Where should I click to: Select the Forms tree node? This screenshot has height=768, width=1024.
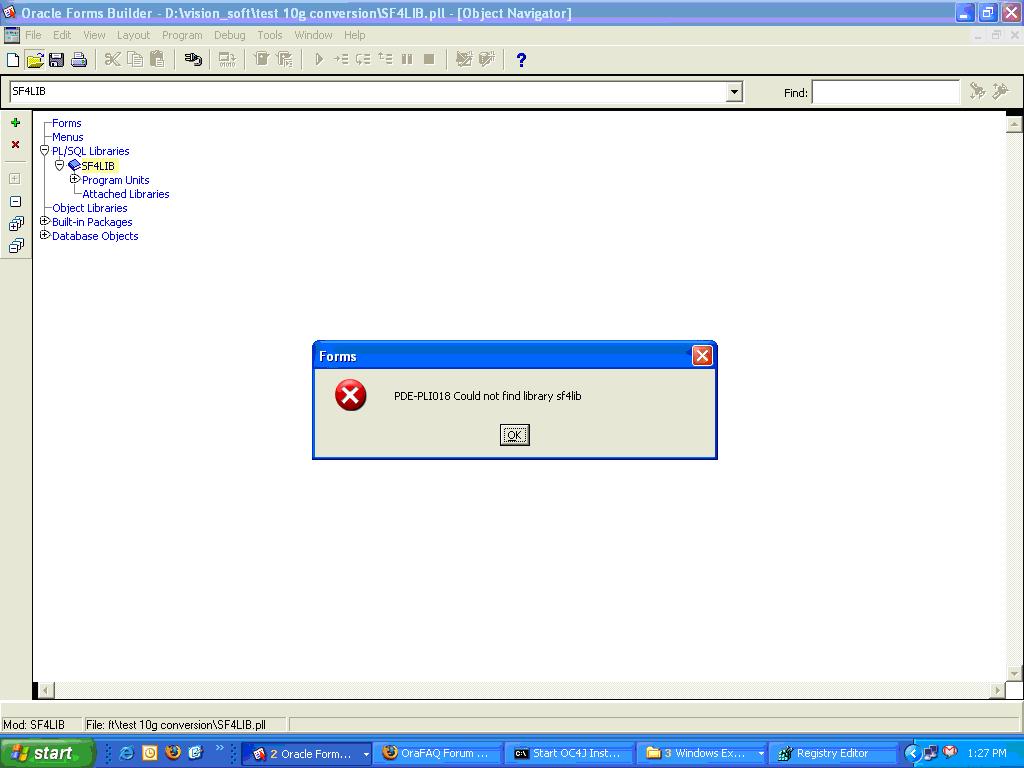pyautogui.click(x=67, y=123)
